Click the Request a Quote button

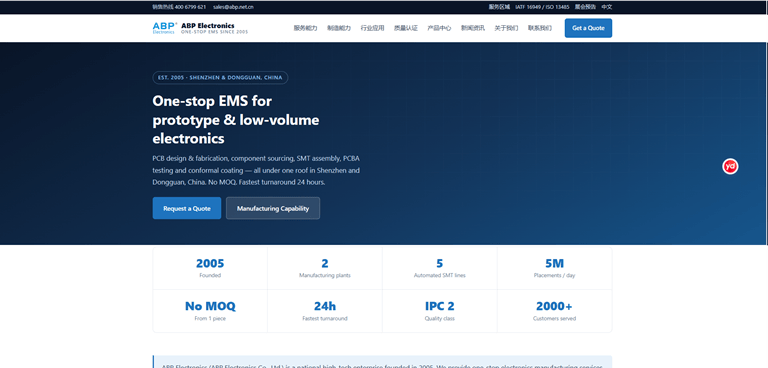tap(187, 208)
